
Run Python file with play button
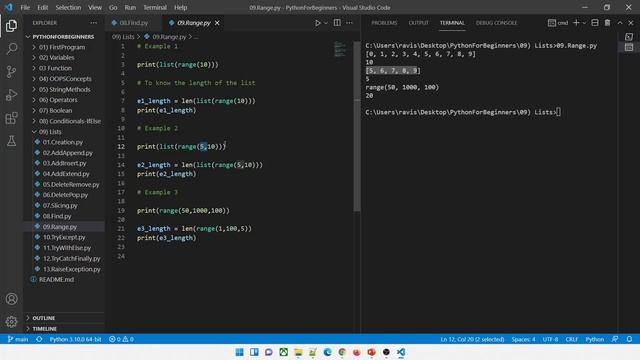317,23
